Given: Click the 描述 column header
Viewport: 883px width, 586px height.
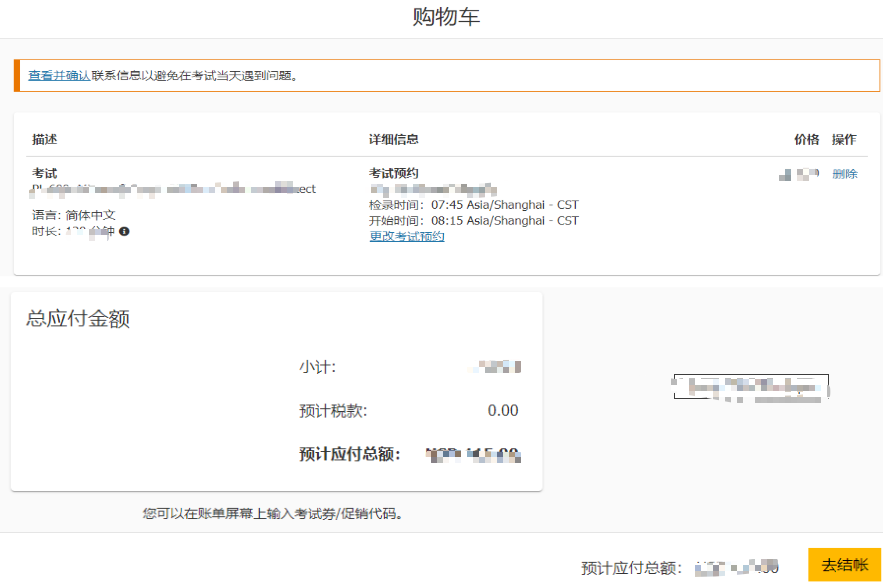Looking at the screenshot, I should pos(45,140).
